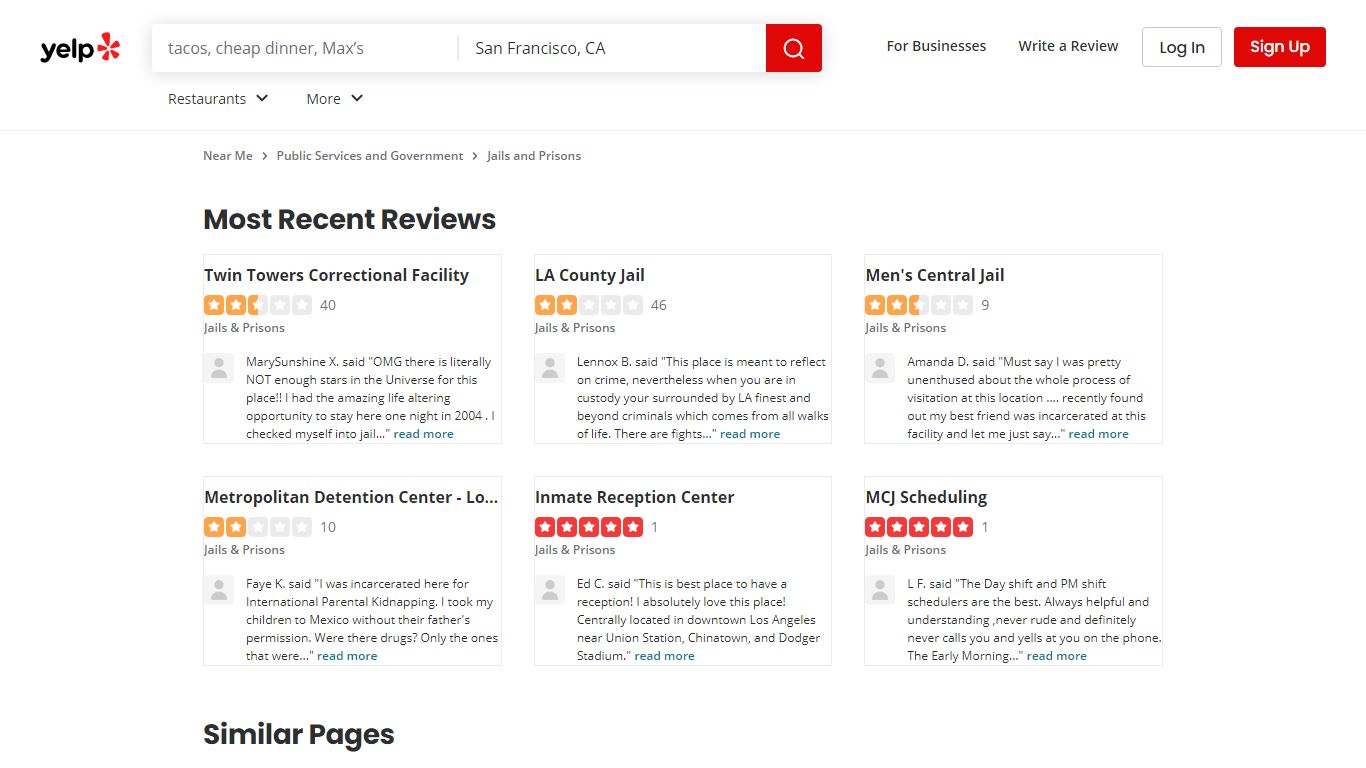Focus the search terms input field
The image size is (1366, 768).
click(x=305, y=48)
